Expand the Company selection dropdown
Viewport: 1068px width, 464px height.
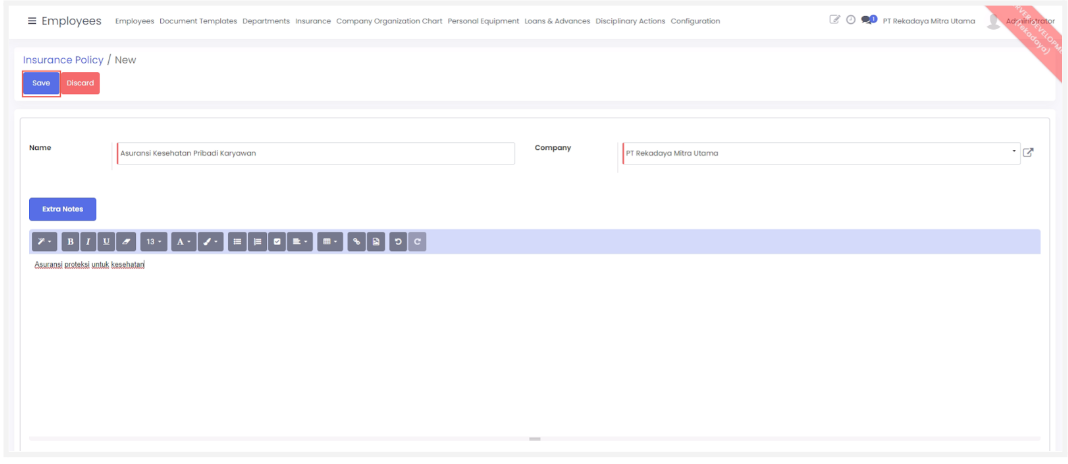tap(1014, 152)
